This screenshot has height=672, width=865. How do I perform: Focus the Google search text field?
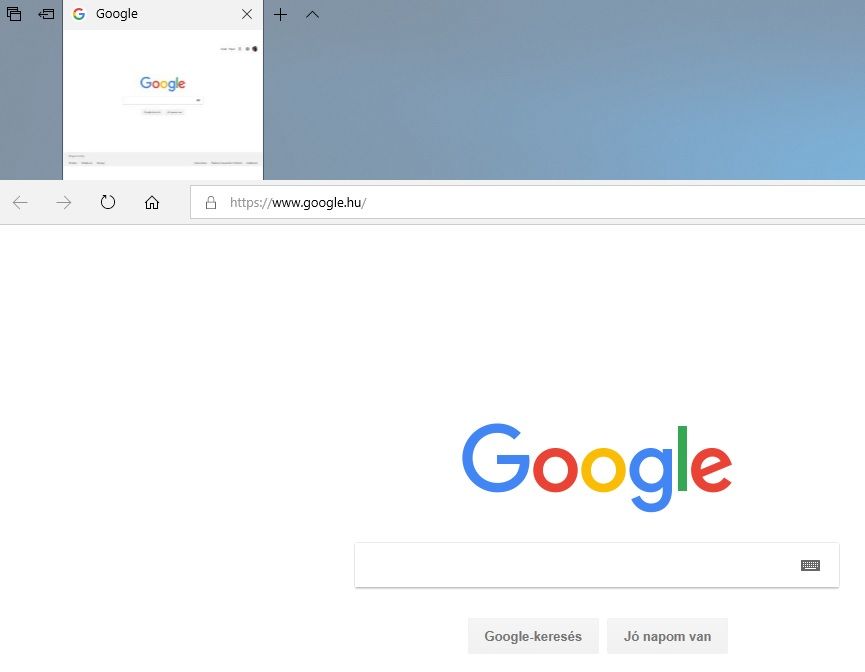[x=574, y=565]
